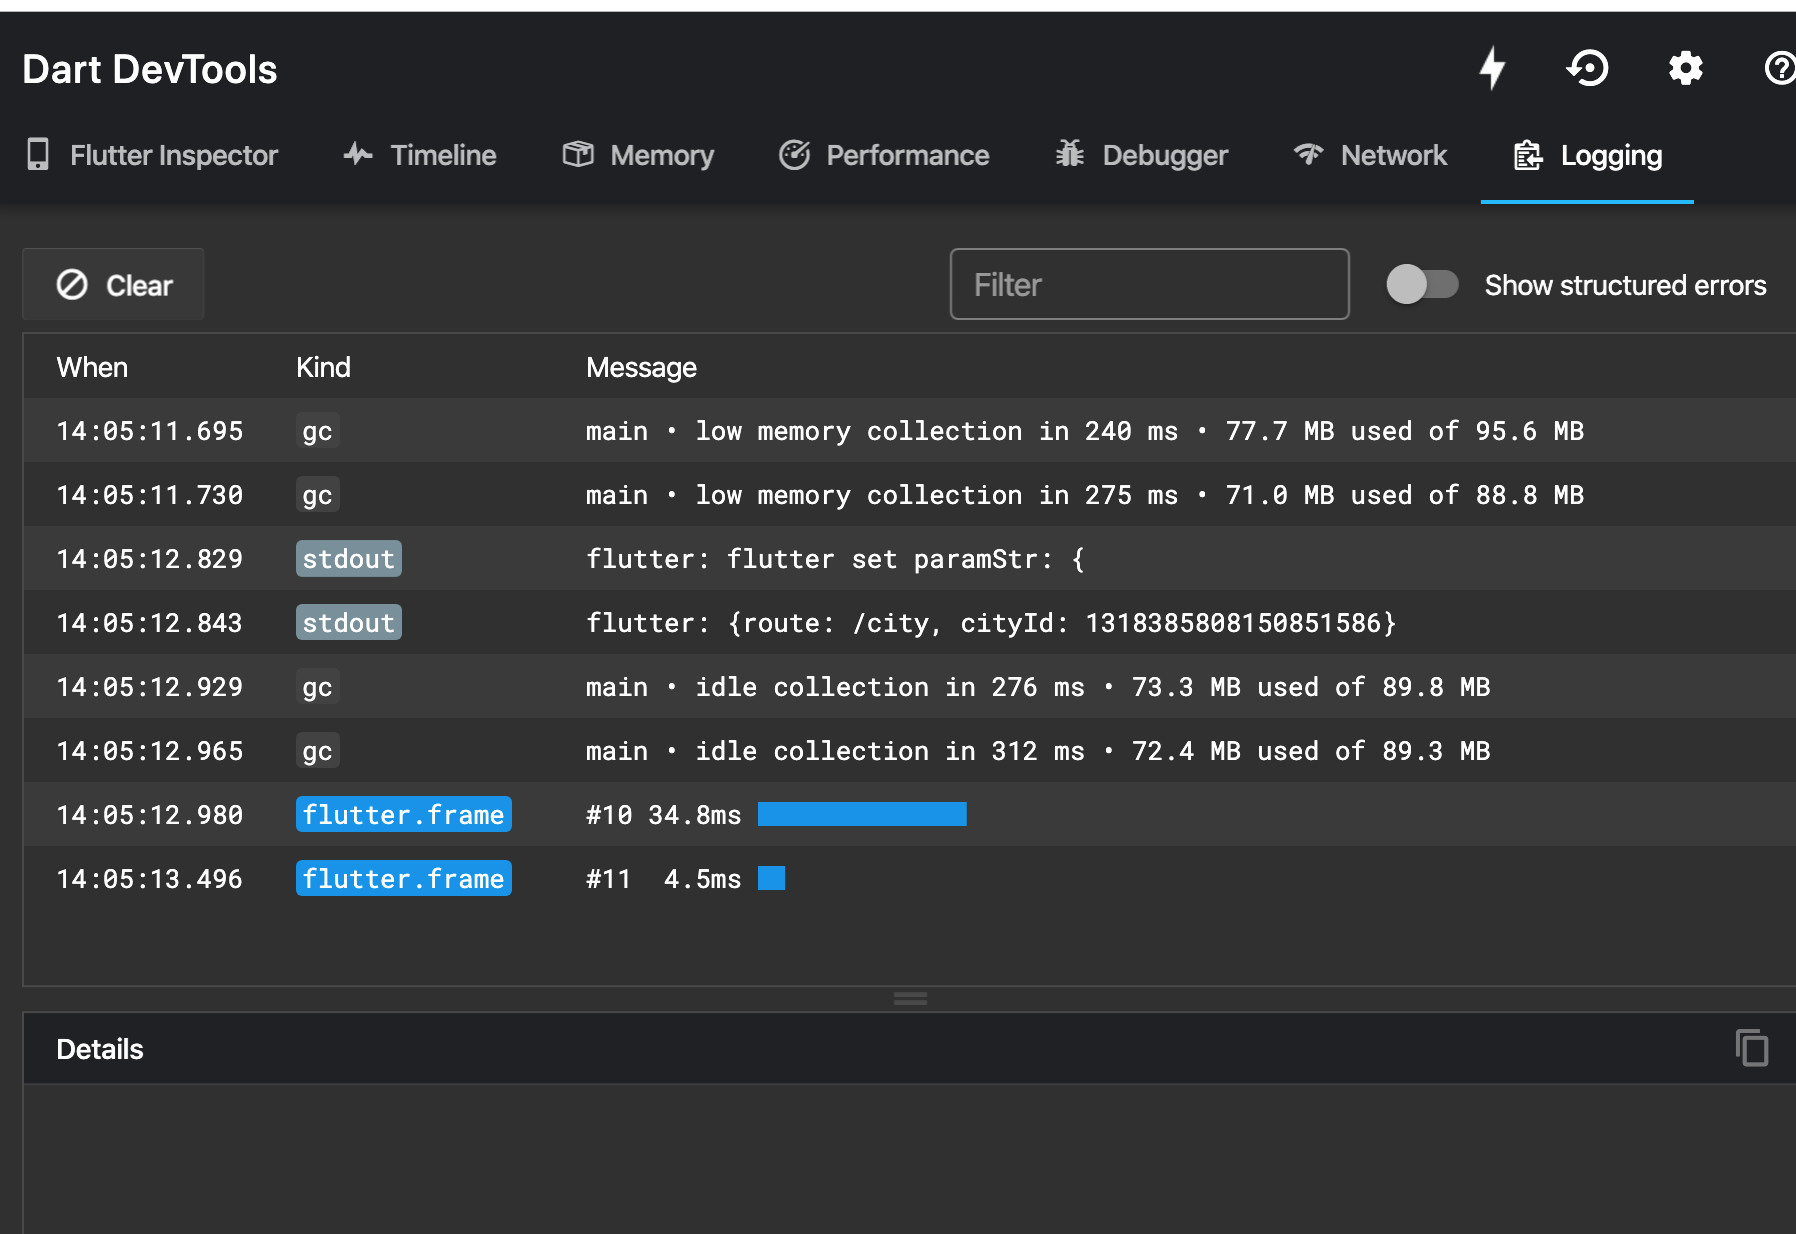Open the help question mark icon

[1779, 67]
